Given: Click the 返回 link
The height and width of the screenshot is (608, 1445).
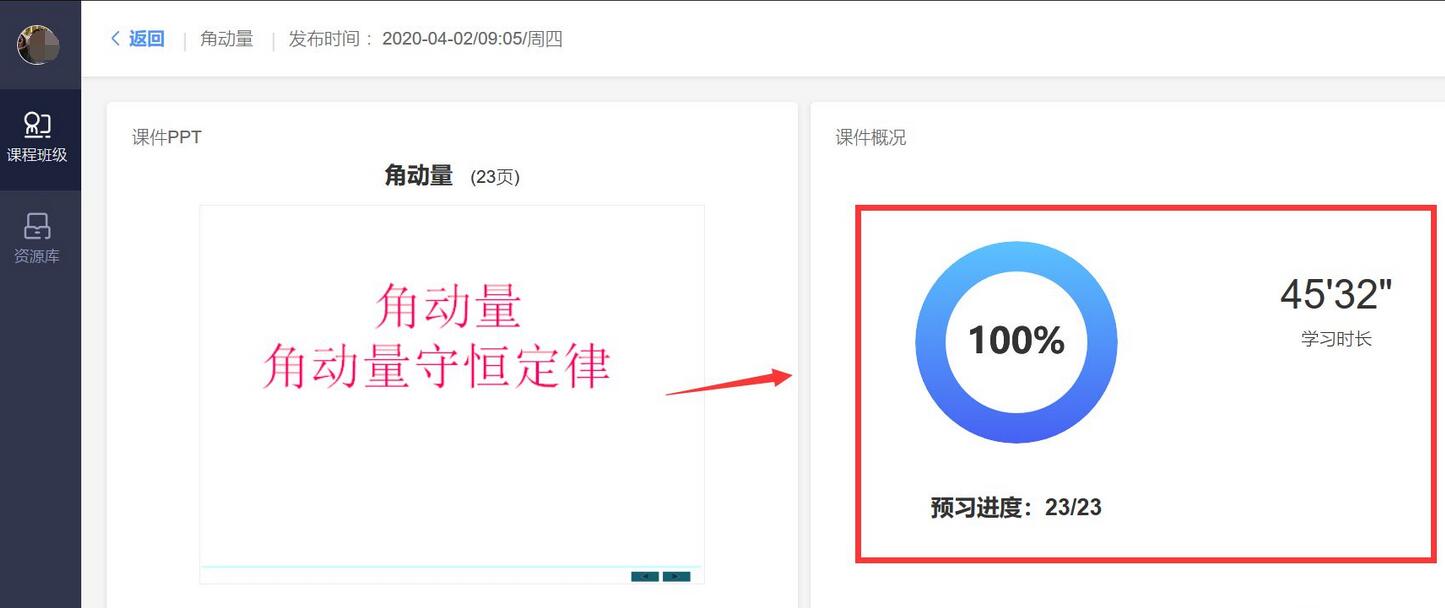Looking at the screenshot, I should (146, 39).
